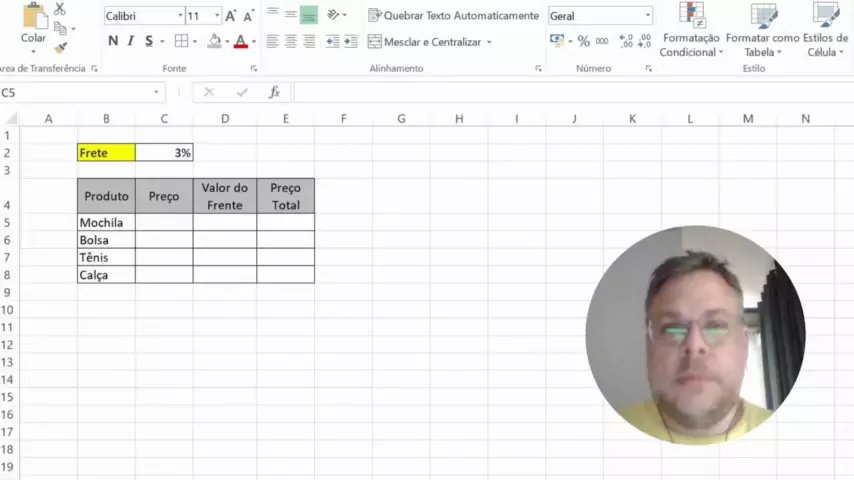Click the Increase Indent icon
Image resolution: width=854 pixels, height=480 pixels.
[353, 42]
